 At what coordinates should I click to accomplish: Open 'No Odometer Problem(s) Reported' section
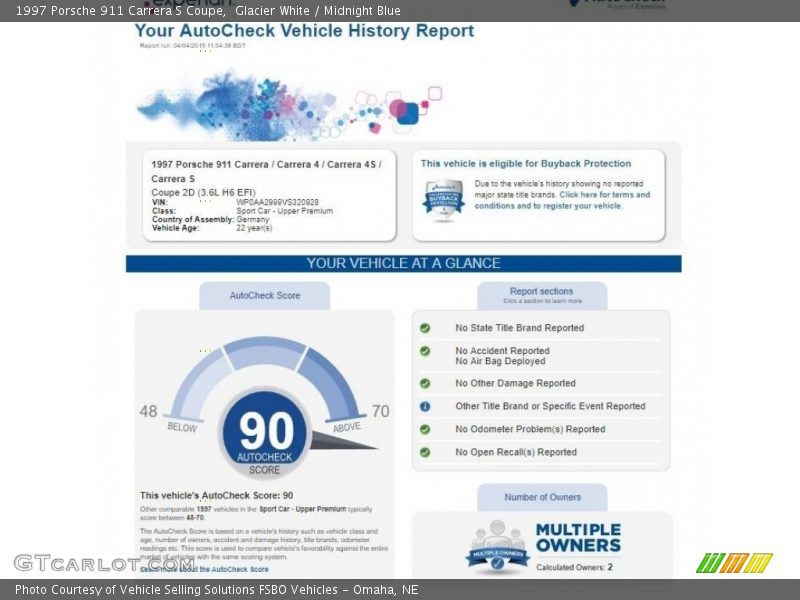530,429
